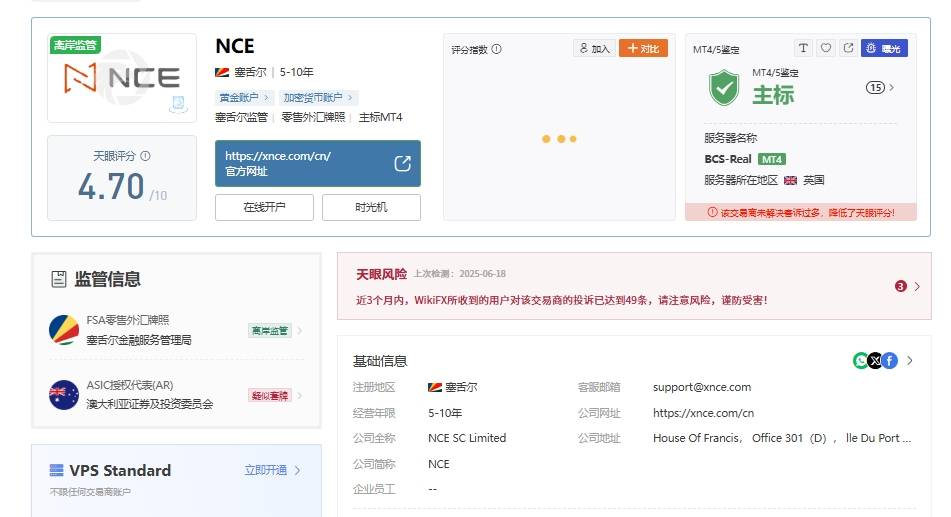Click the 4.70 score value
Screen dimensions: 951x517
click(x=112, y=186)
